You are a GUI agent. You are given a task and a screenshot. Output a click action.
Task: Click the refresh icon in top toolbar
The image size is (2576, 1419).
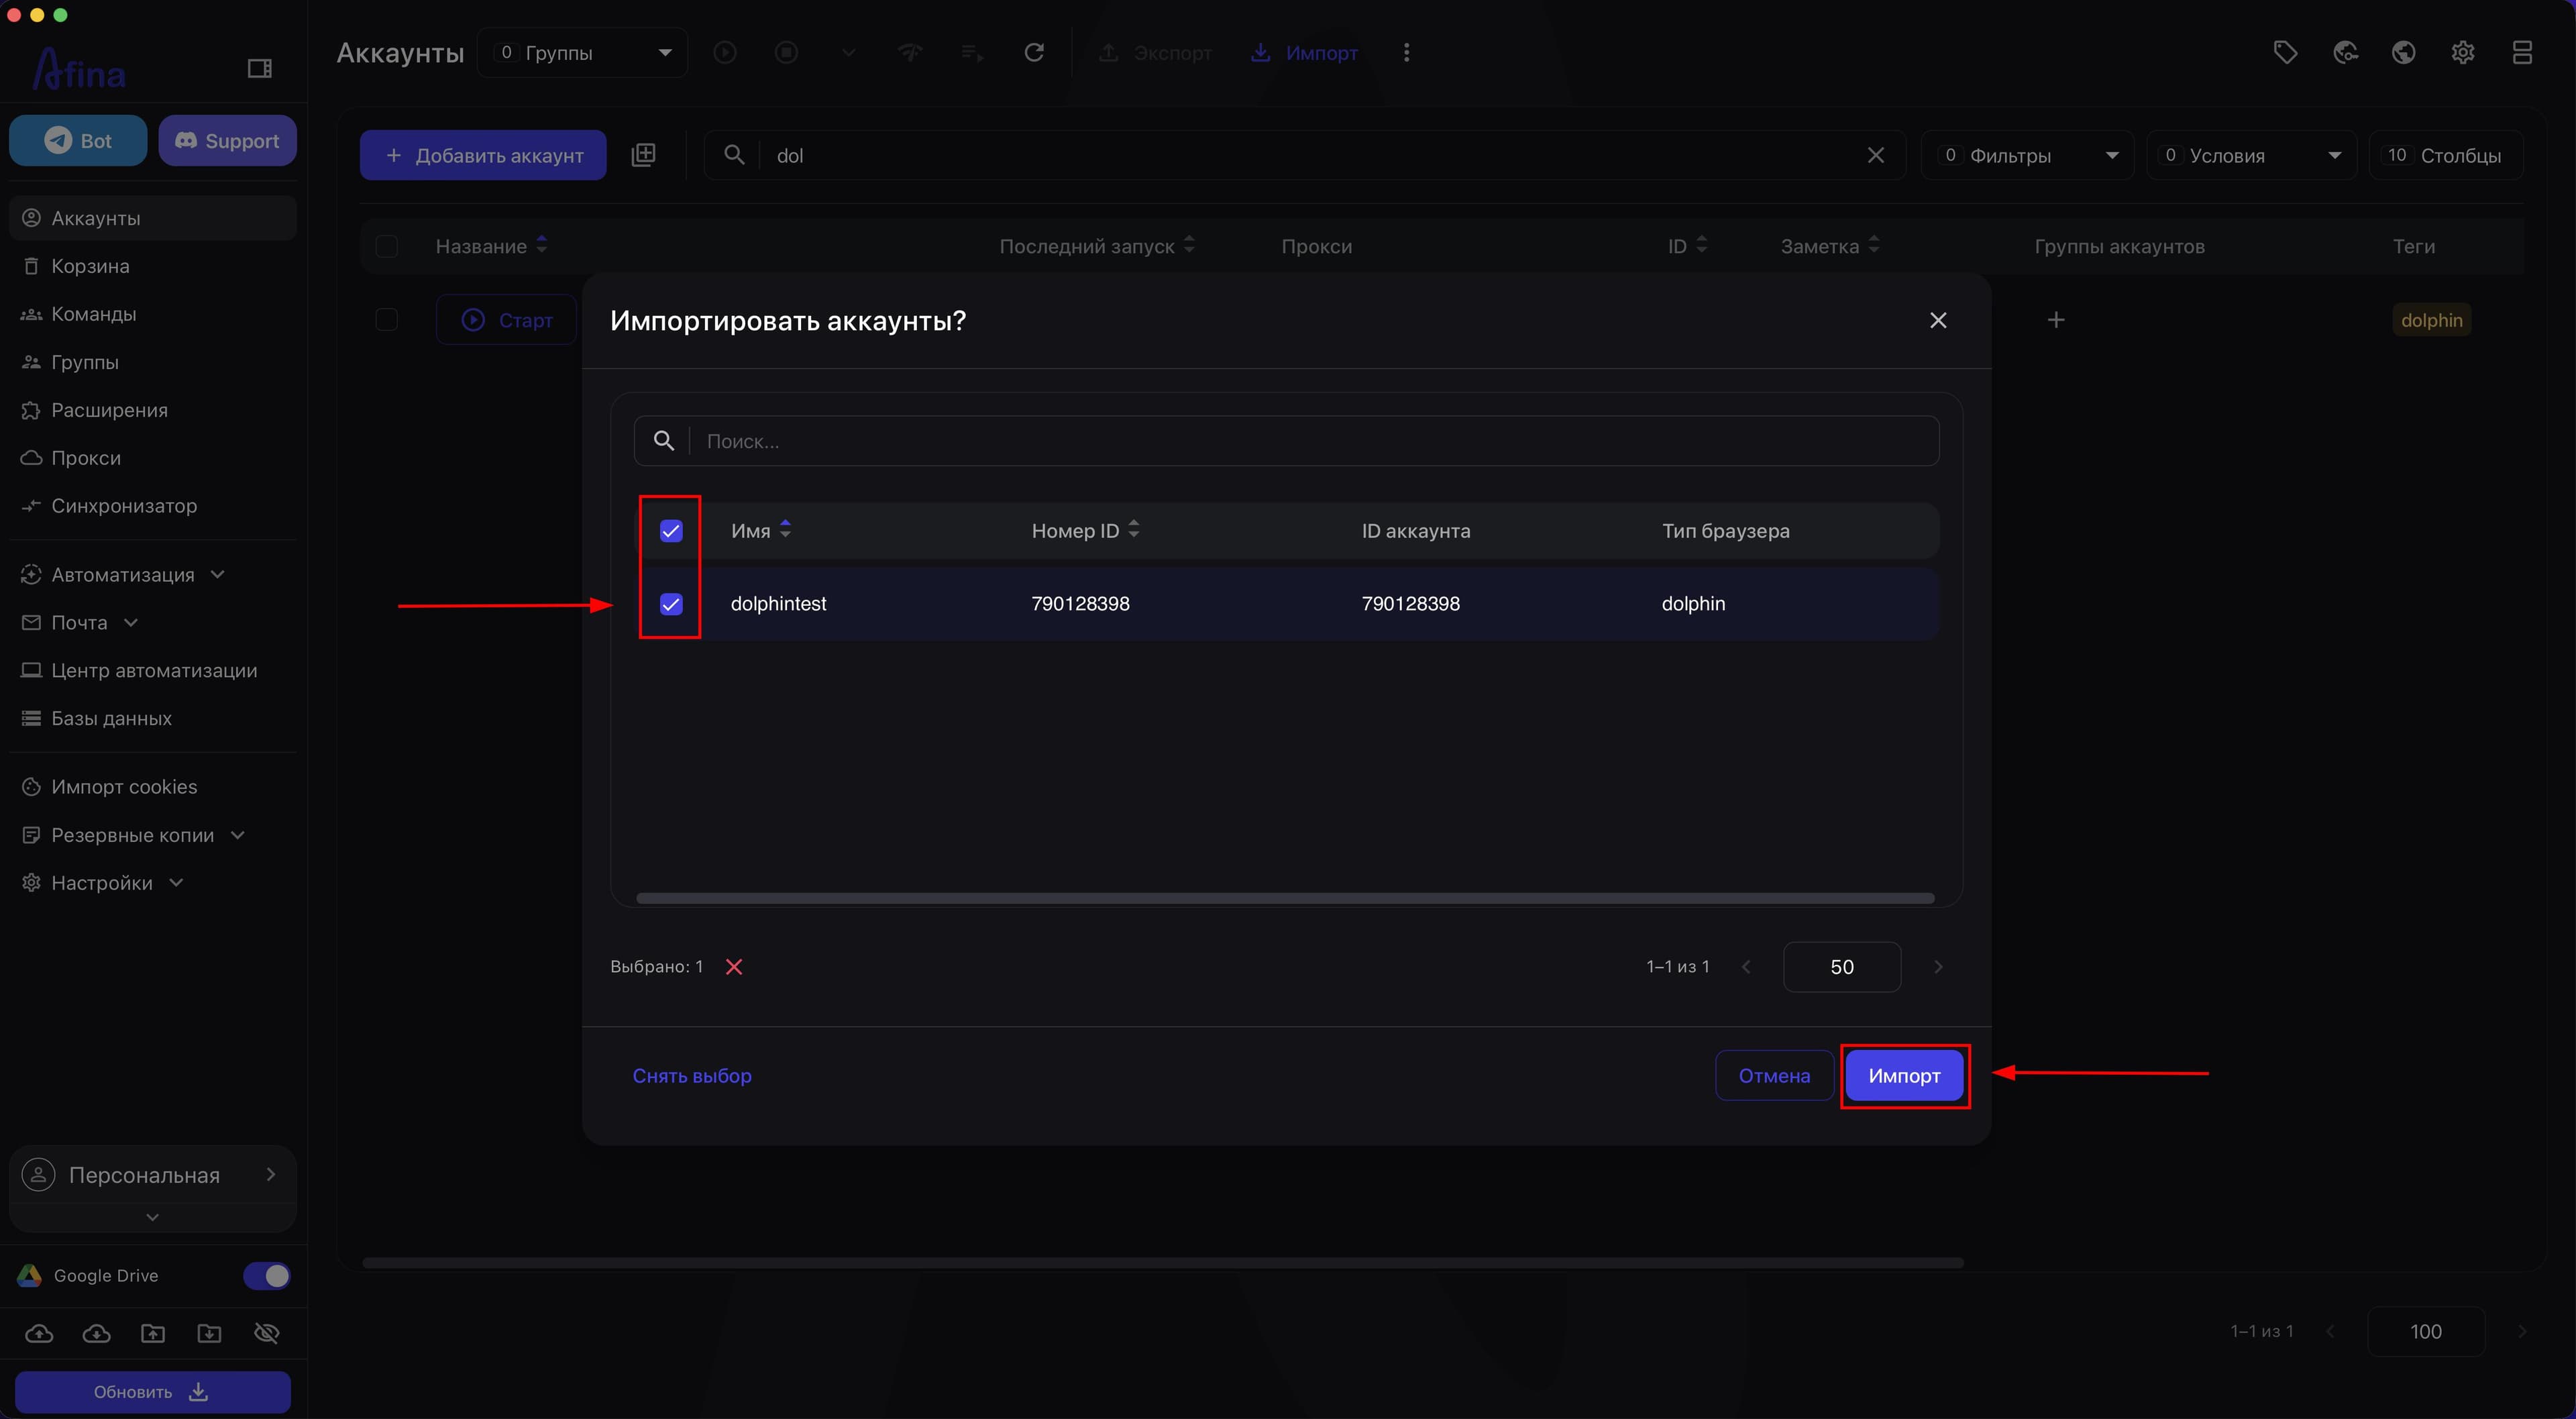(1034, 52)
